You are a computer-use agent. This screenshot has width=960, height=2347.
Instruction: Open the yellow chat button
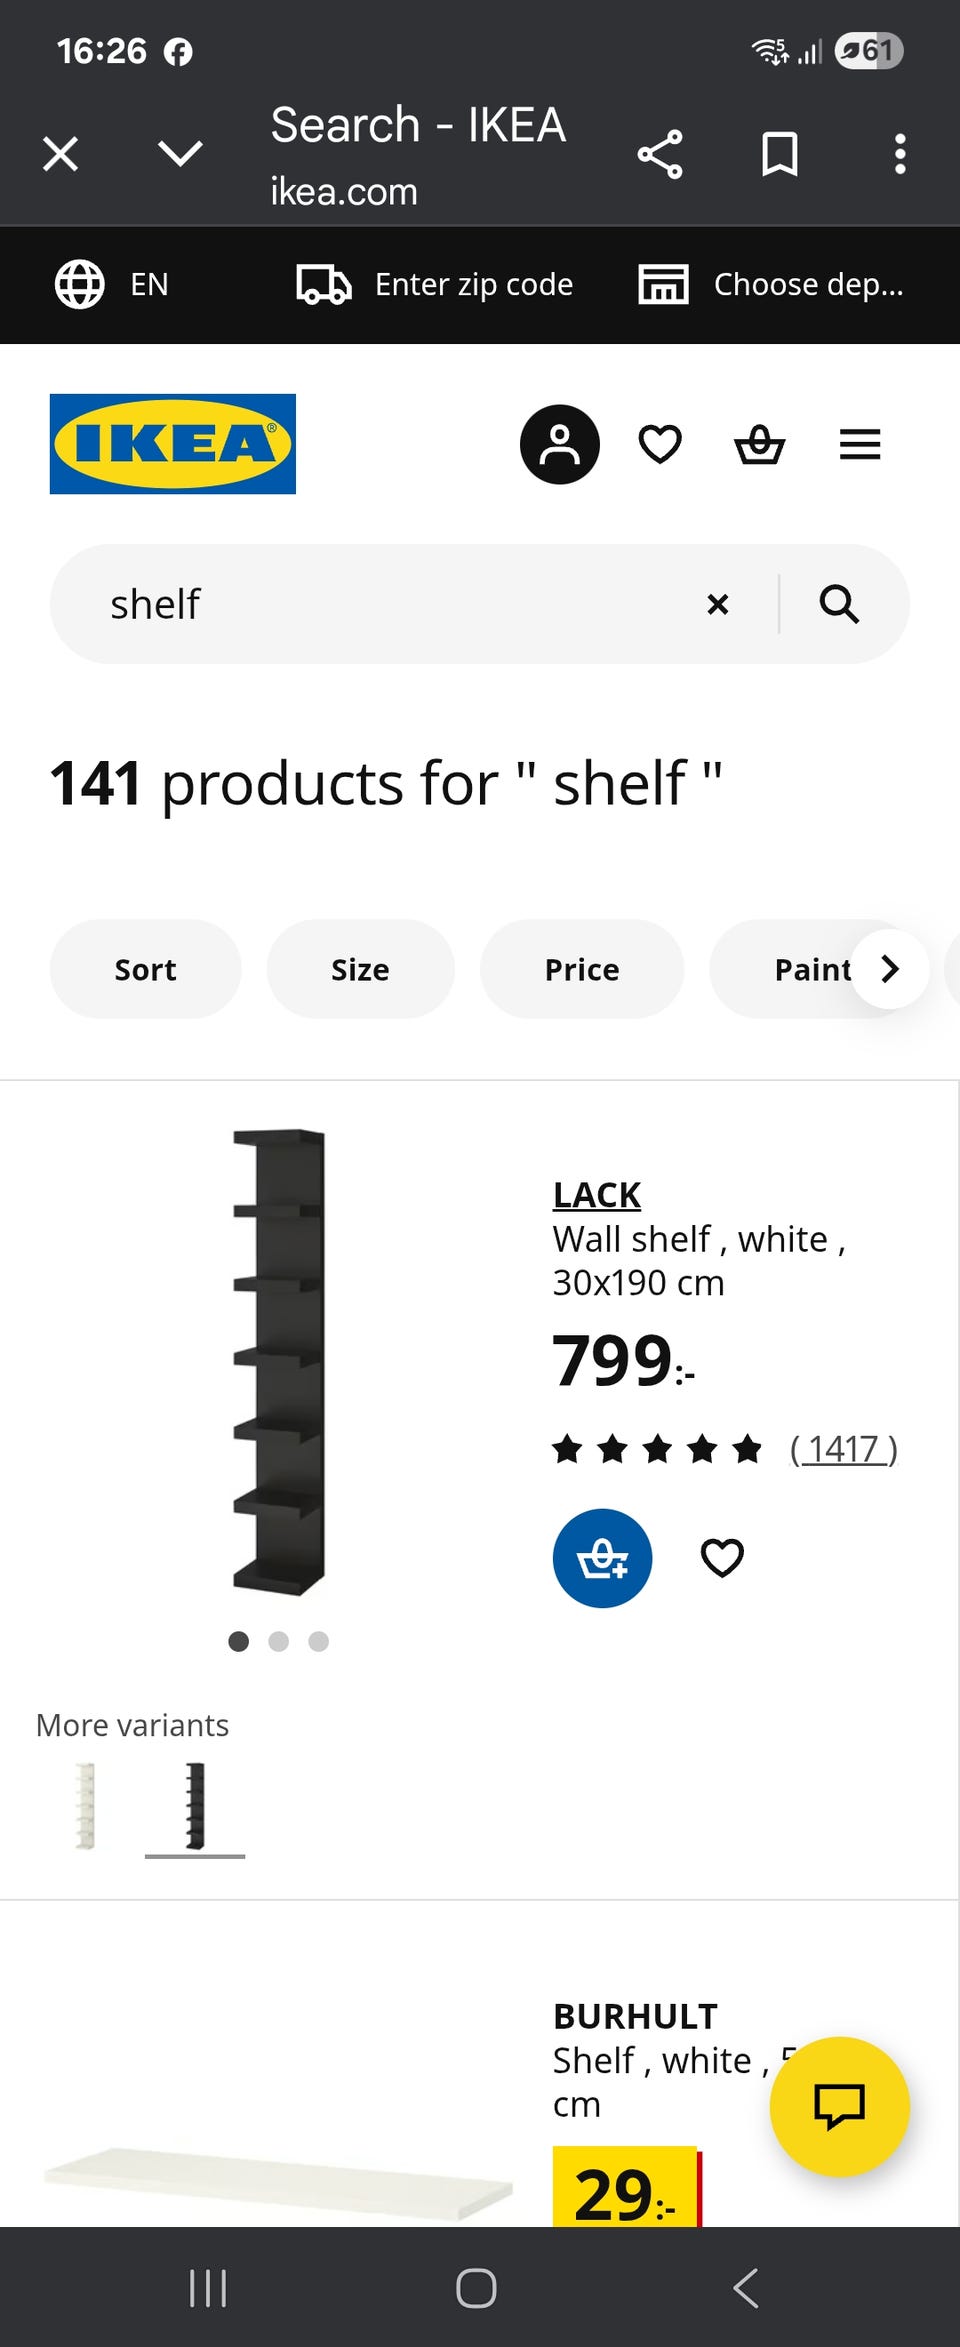click(x=839, y=2106)
